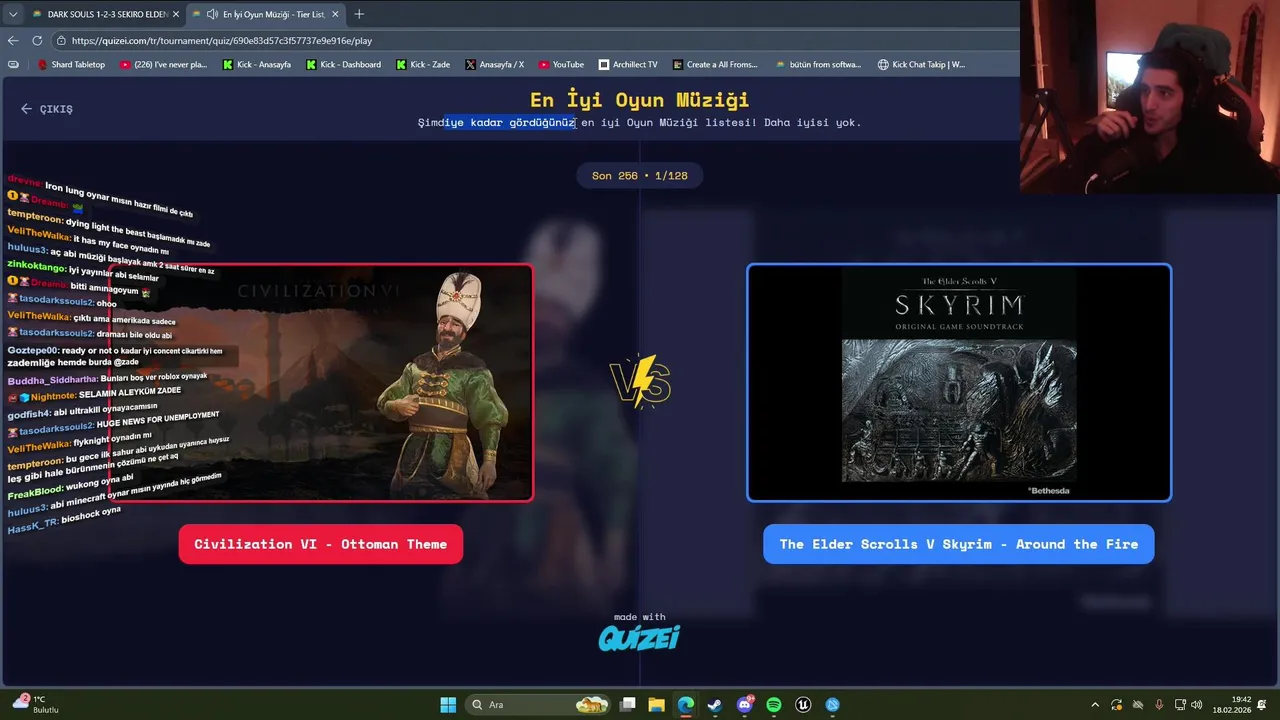Open the I've never pla... YouTube bookmark
The image size is (1280, 720).
point(163,64)
